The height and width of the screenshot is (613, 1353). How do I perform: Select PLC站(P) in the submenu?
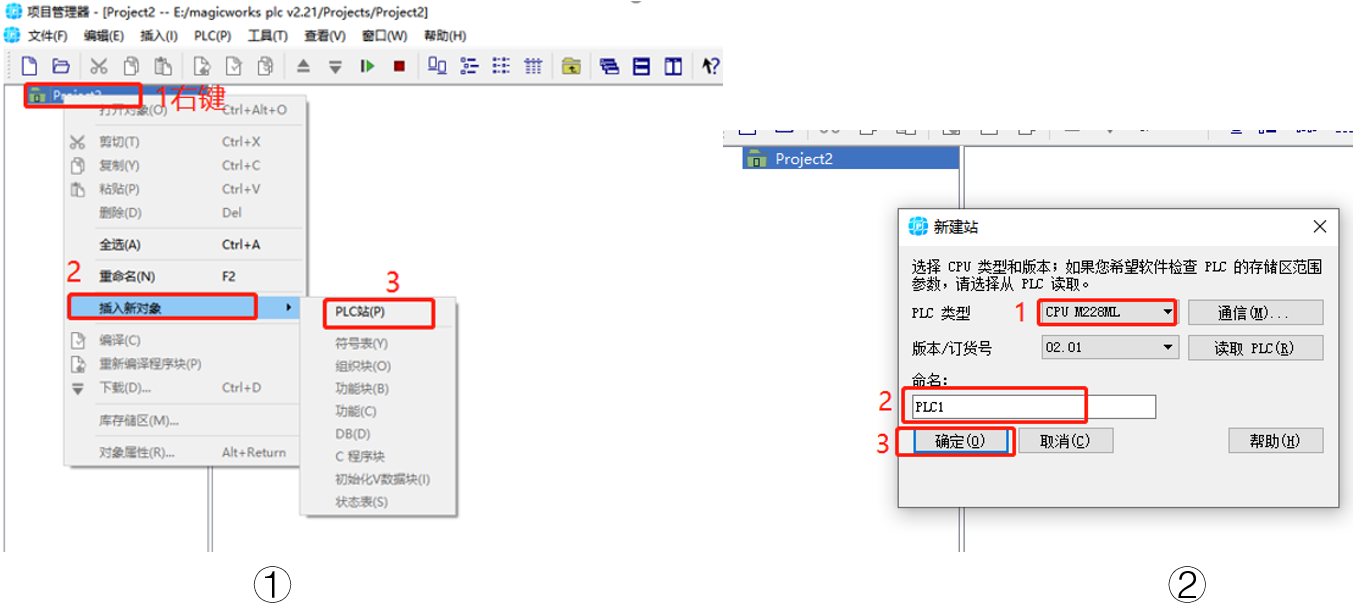coord(378,312)
